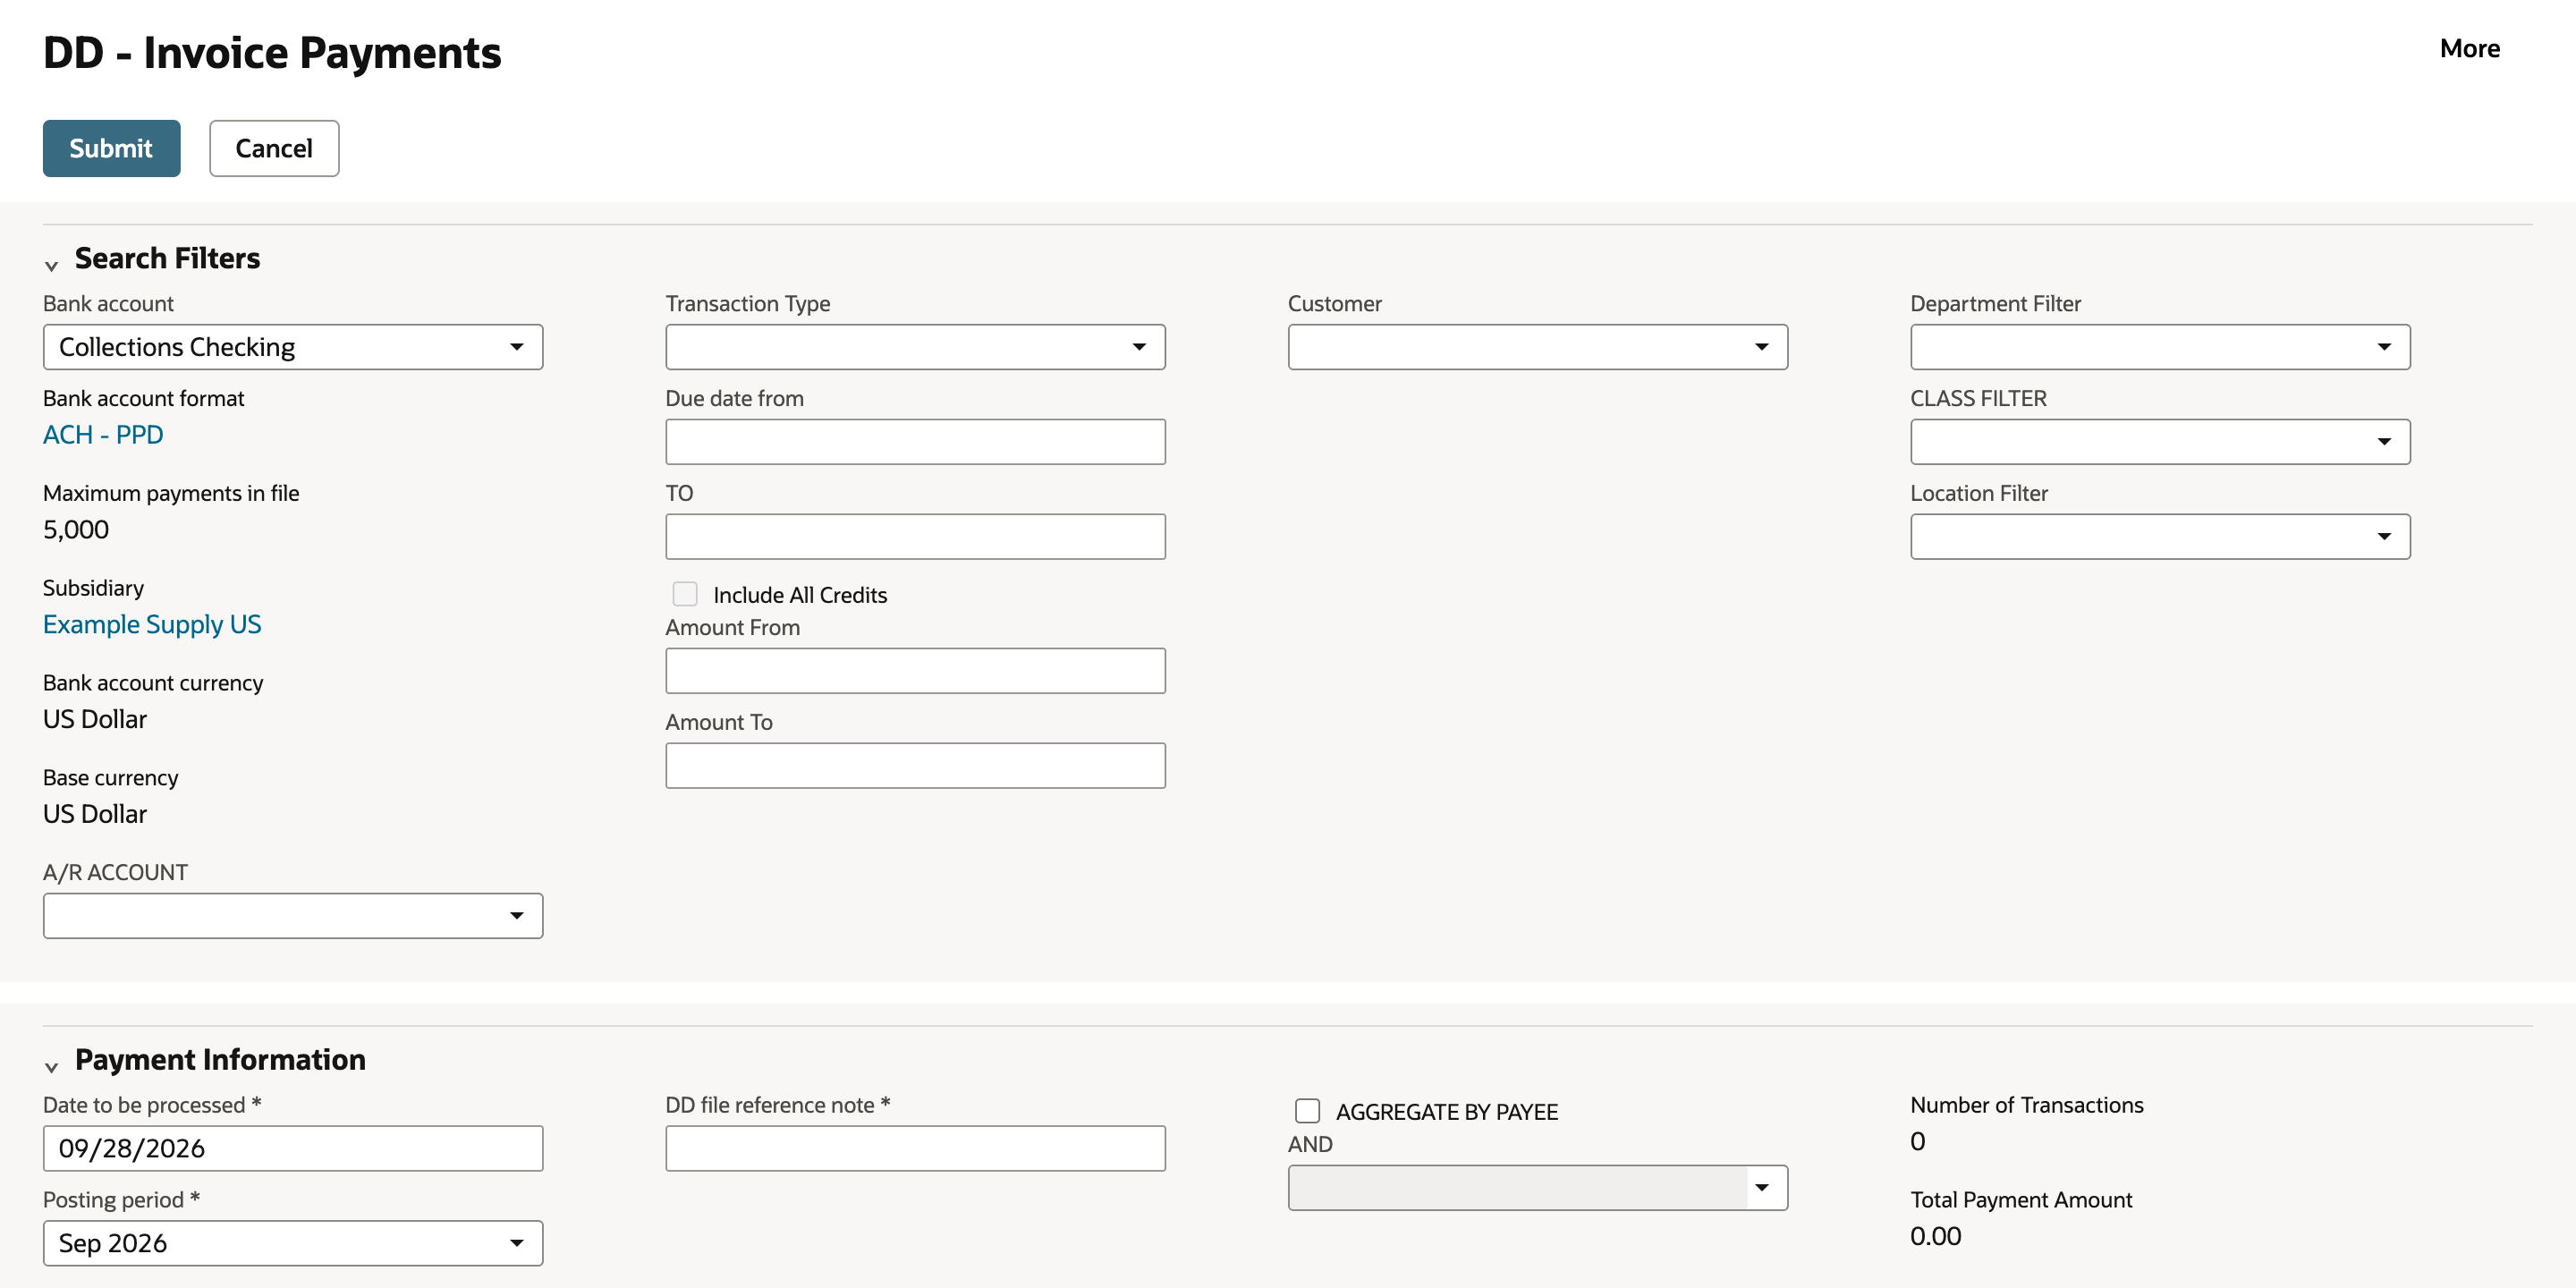Focus the DD file reference note field

(915, 1149)
